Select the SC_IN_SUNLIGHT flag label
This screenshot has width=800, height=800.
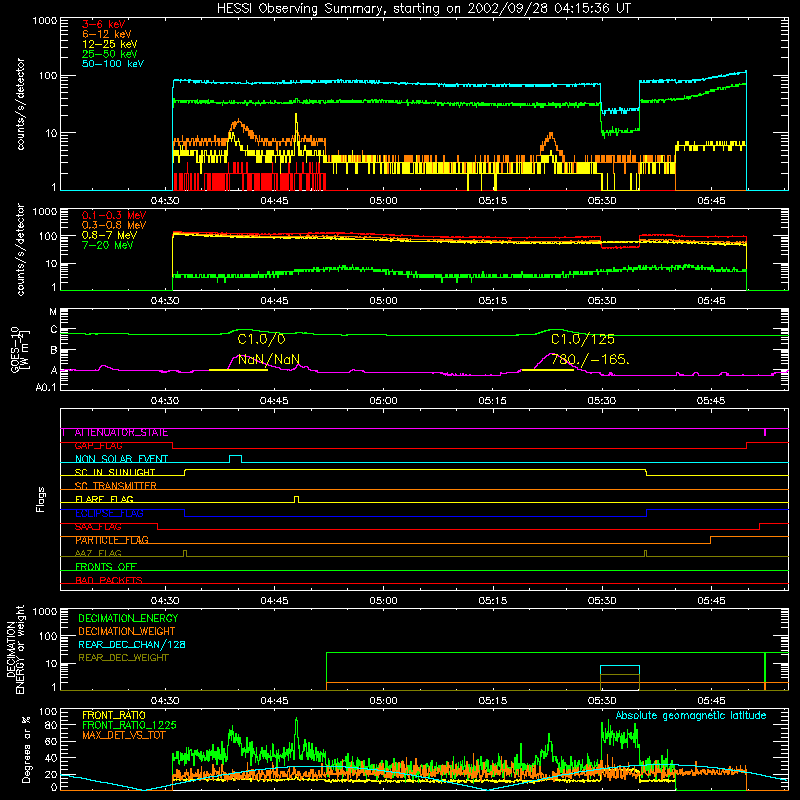115,472
